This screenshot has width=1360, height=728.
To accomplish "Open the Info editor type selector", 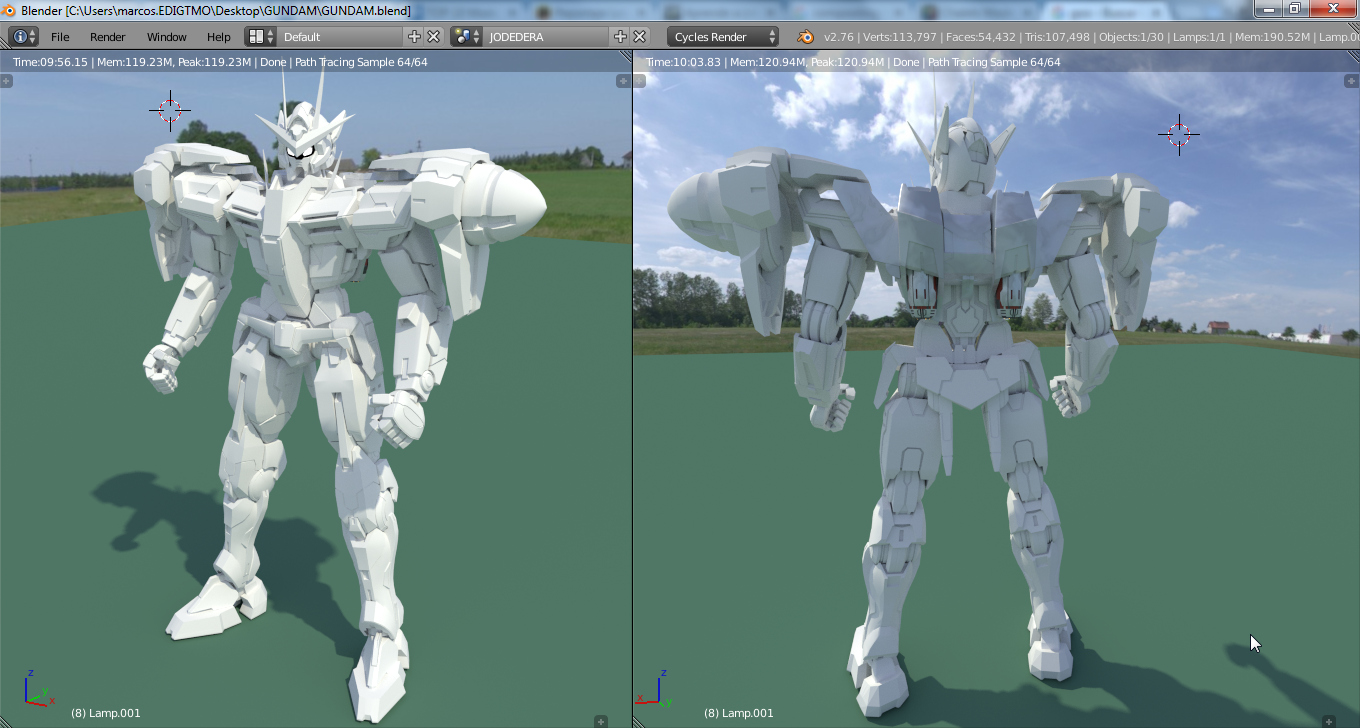I will pos(24,37).
